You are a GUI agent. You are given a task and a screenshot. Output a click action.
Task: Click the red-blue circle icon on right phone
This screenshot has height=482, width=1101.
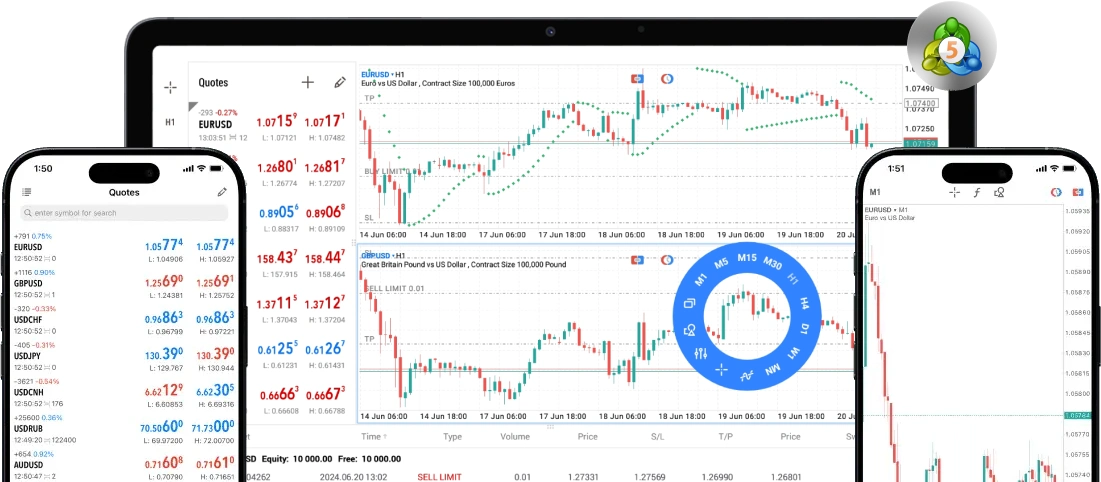(1056, 192)
